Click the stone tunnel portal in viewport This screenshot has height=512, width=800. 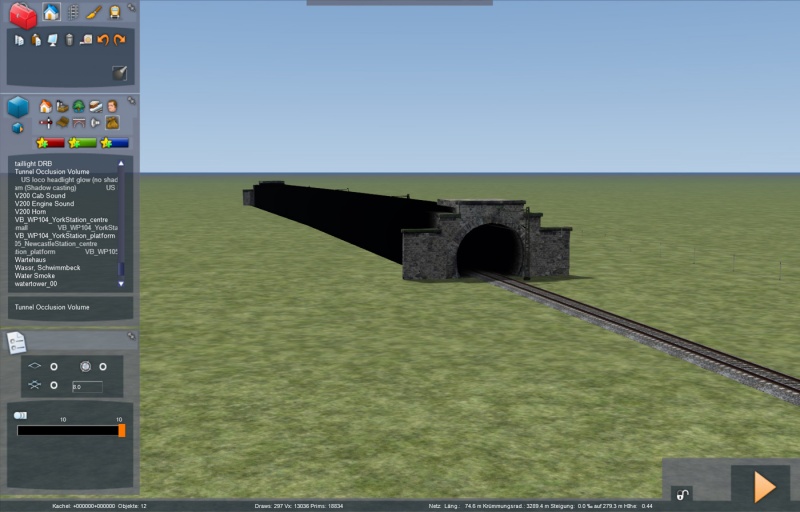point(487,240)
